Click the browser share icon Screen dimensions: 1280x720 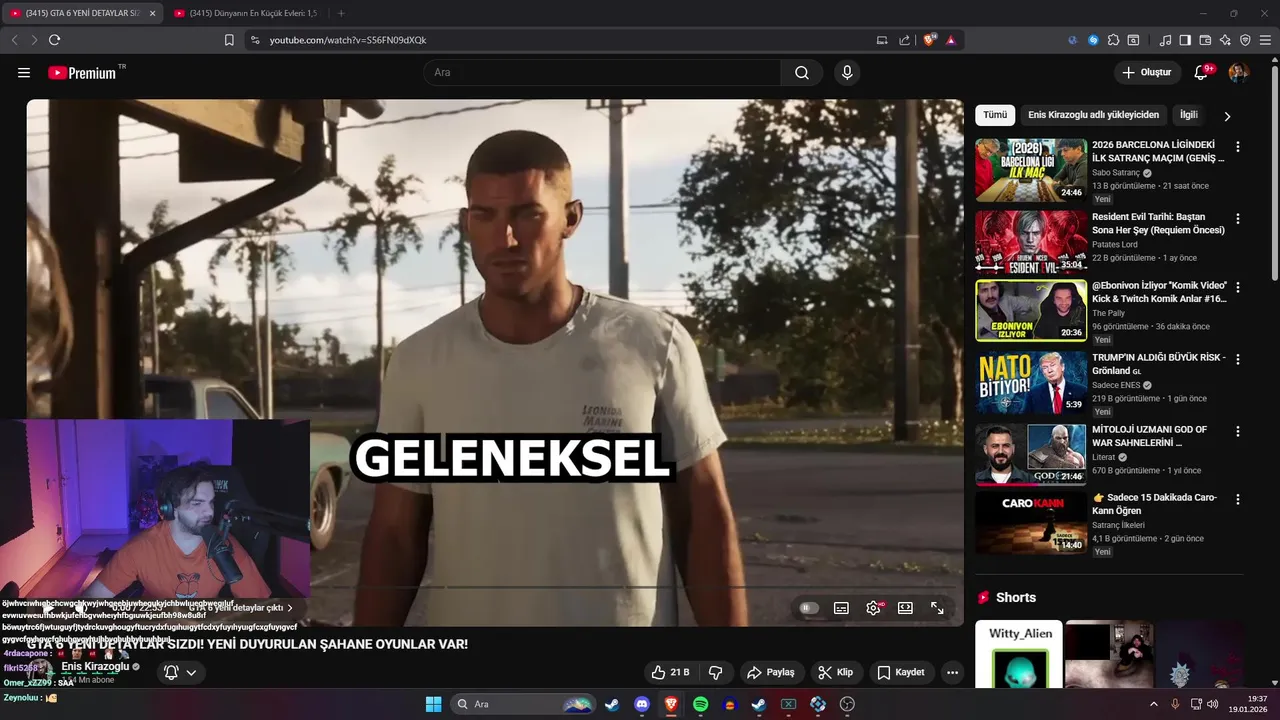click(905, 40)
